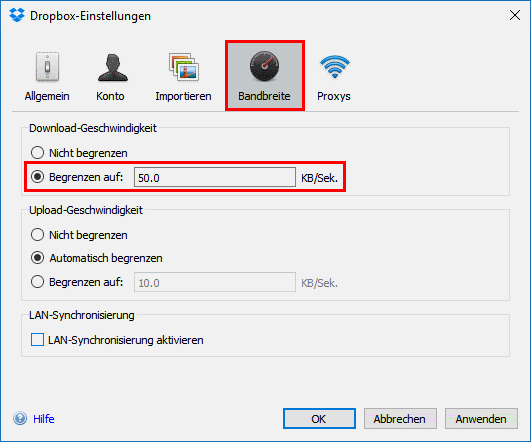Click the upload limit field showing 10.0

[x=215, y=282]
